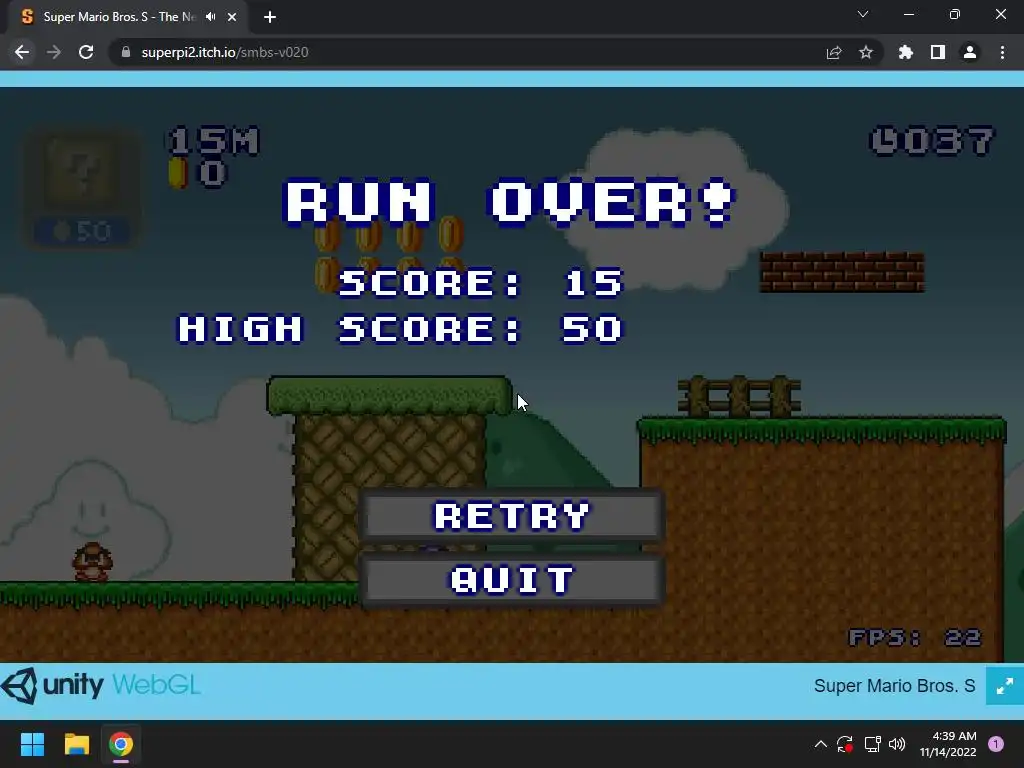Open volume control in tray
Viewport: 1024px width, 768px height.
tap(897, 744)
